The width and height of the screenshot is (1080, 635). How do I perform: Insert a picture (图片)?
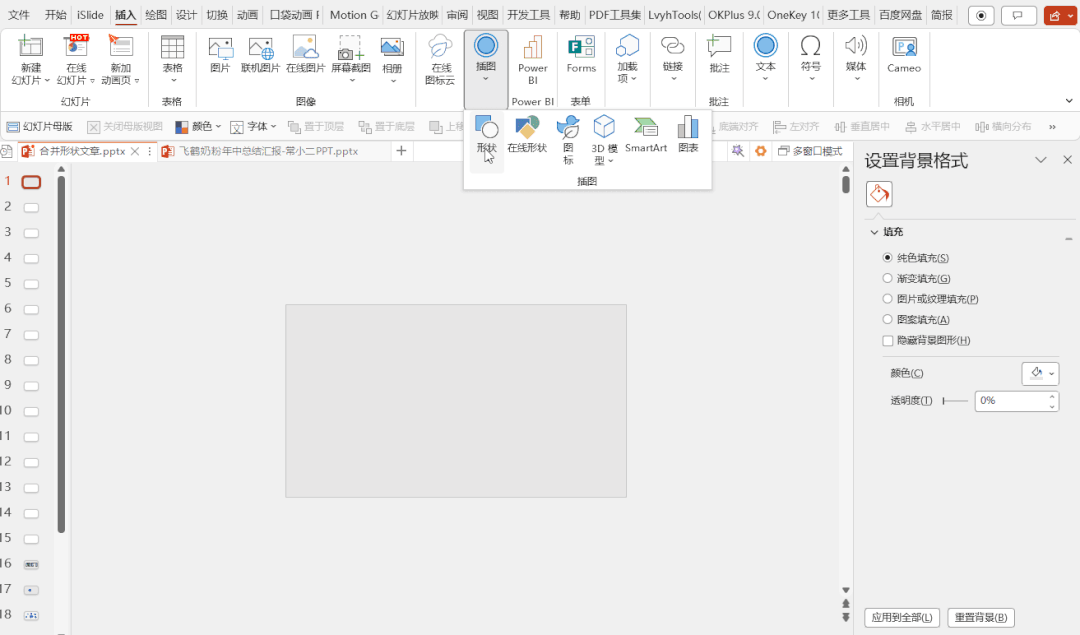coord(220,55)
